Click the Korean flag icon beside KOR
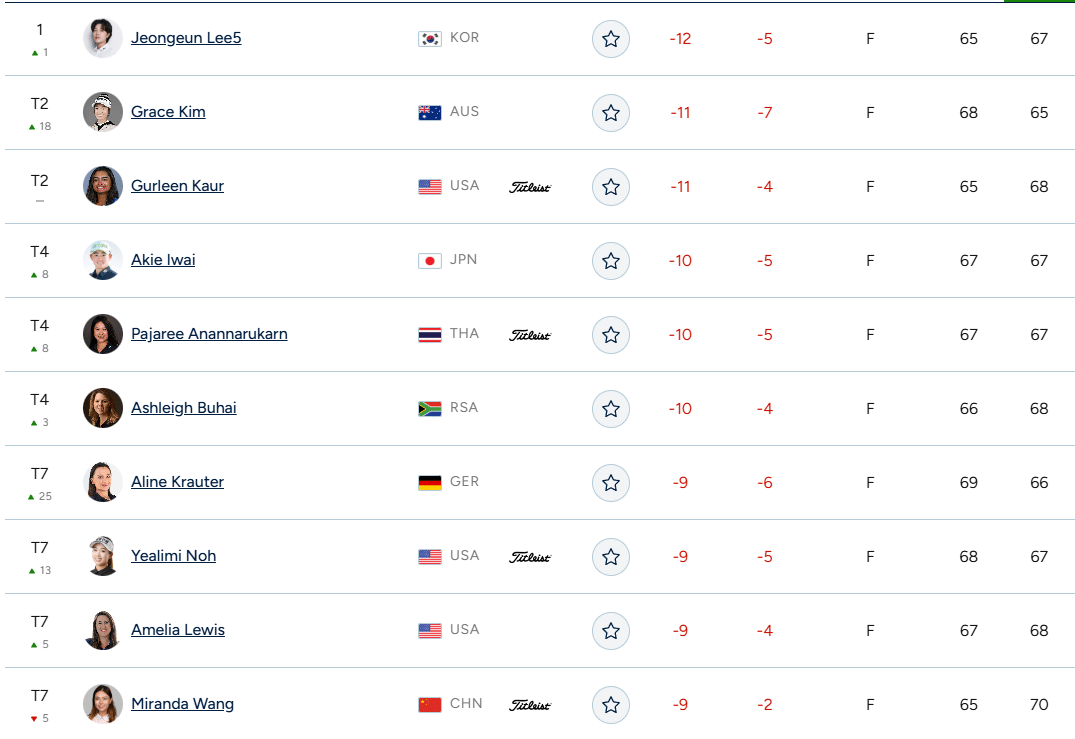Image resolution: width=1075 pixels, height=739 pixels. tap(430, 39)
